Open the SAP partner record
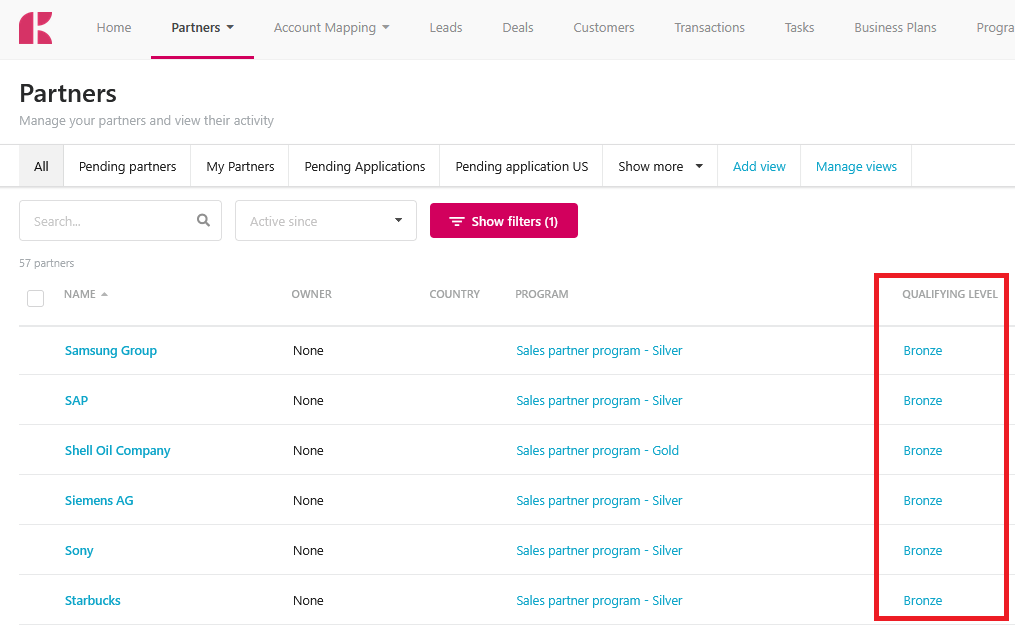The image size is (1015, 628). [76, 400]
